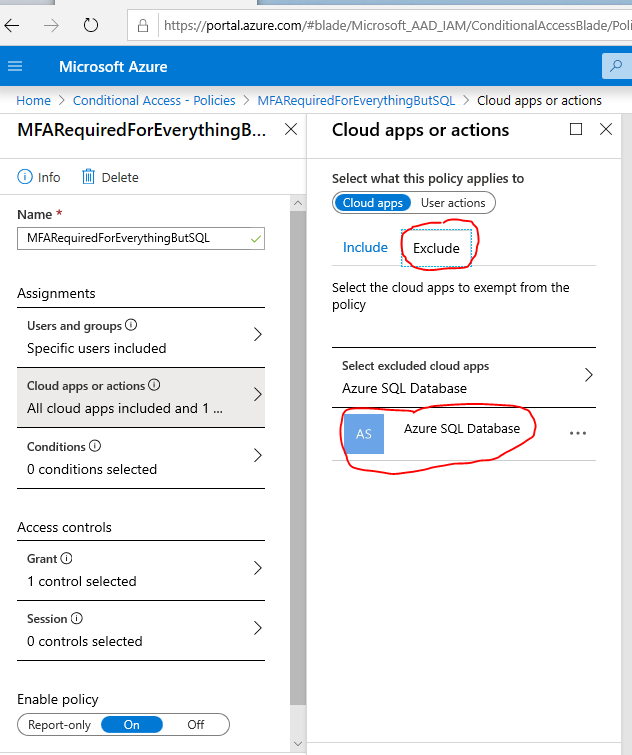Viewport: 632px width, 755px height.
Task: Set Enable policy to Report-only
Action: tap(59, 725)
